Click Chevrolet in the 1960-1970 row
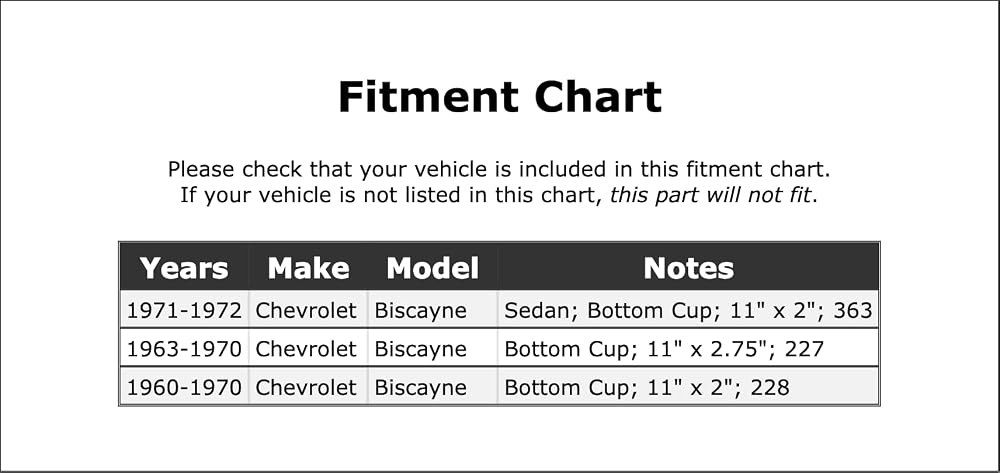1000x473 pixels. click(x=306, y=387)
